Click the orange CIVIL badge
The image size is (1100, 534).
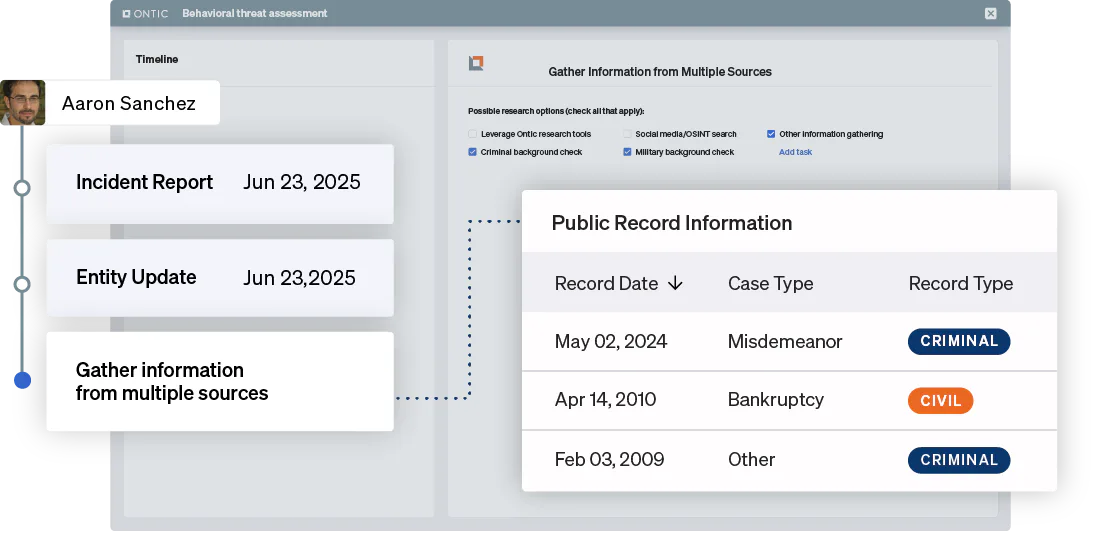tap(940, 401)
